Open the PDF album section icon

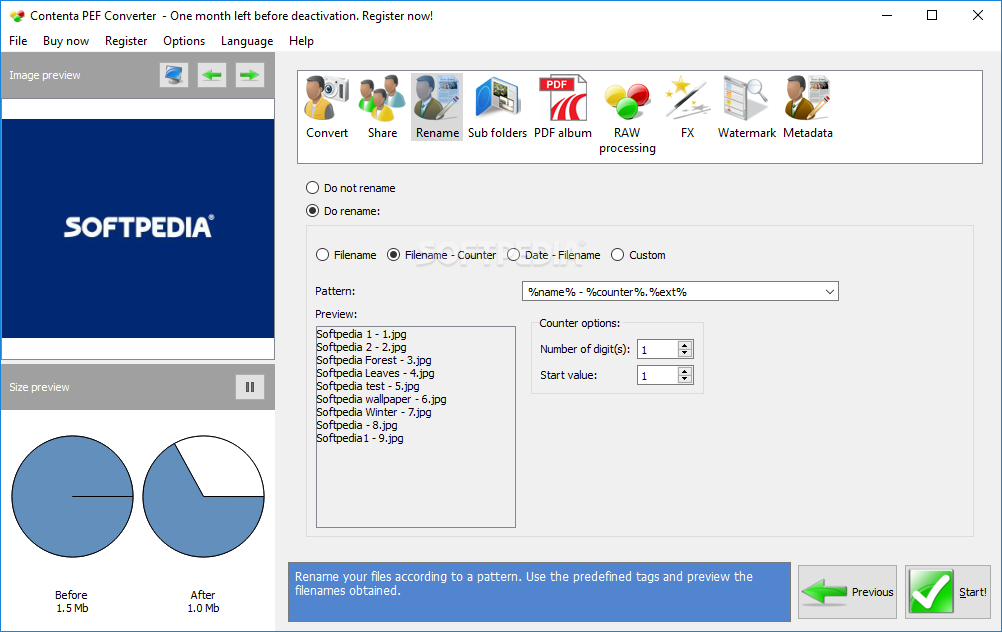click(x=562, y=107)
